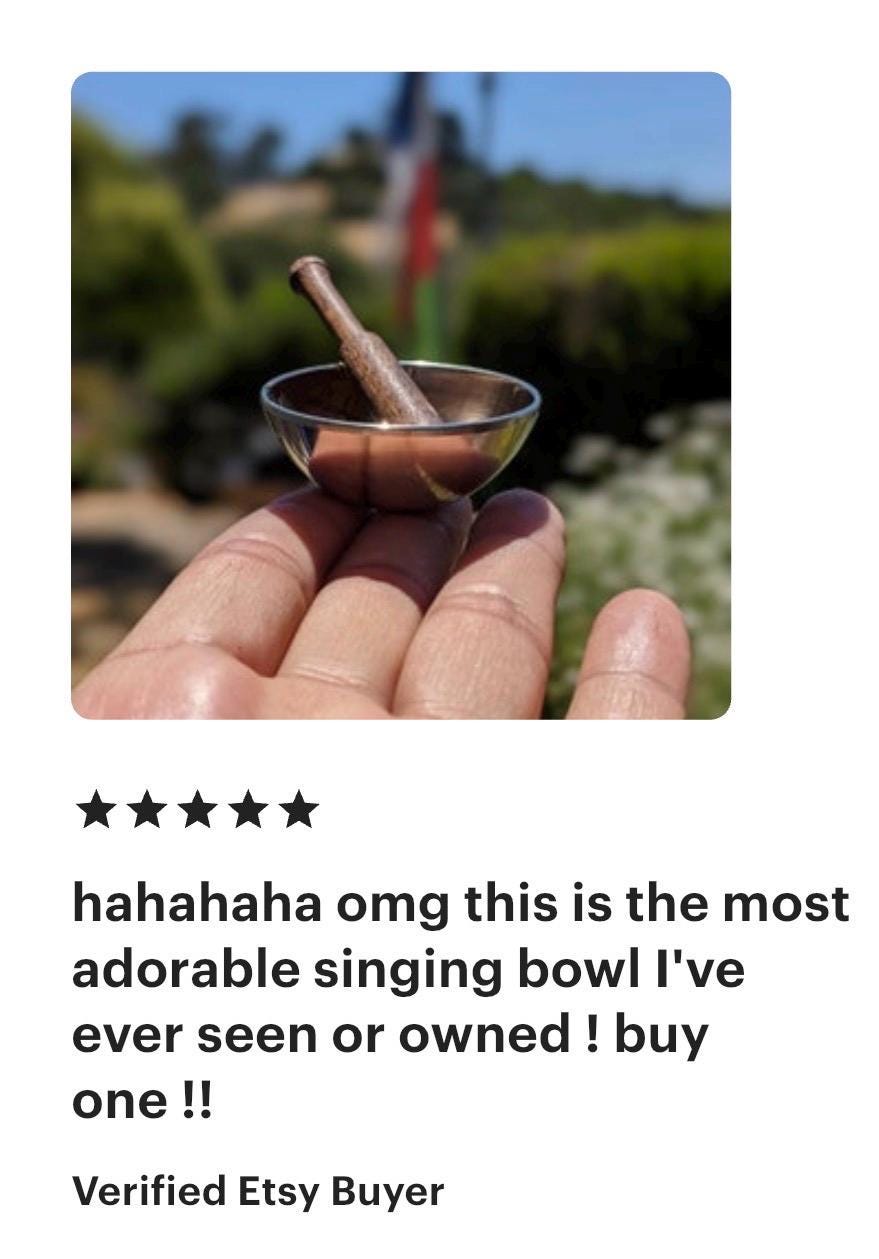This screenshot has height=1259, width=879.
Task: Click the second rating star
Action: pos(146,810)
